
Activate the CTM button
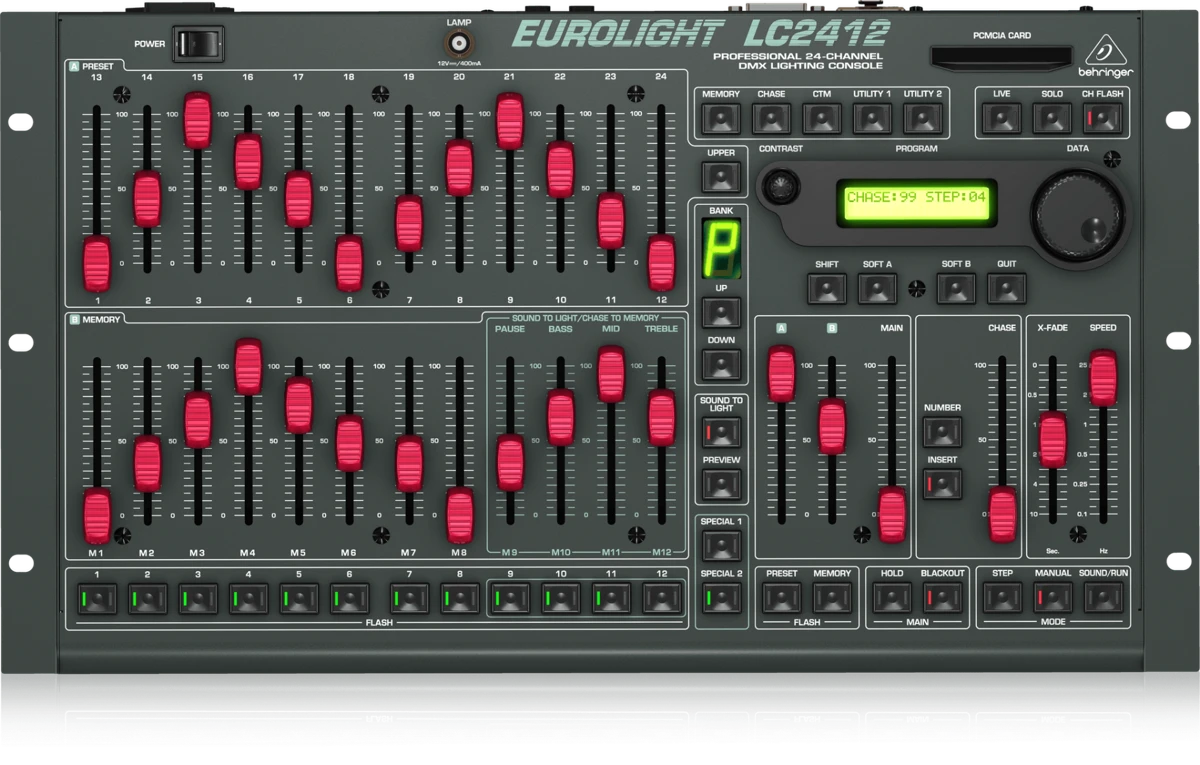pyautogui.click(x=822, y=118)
